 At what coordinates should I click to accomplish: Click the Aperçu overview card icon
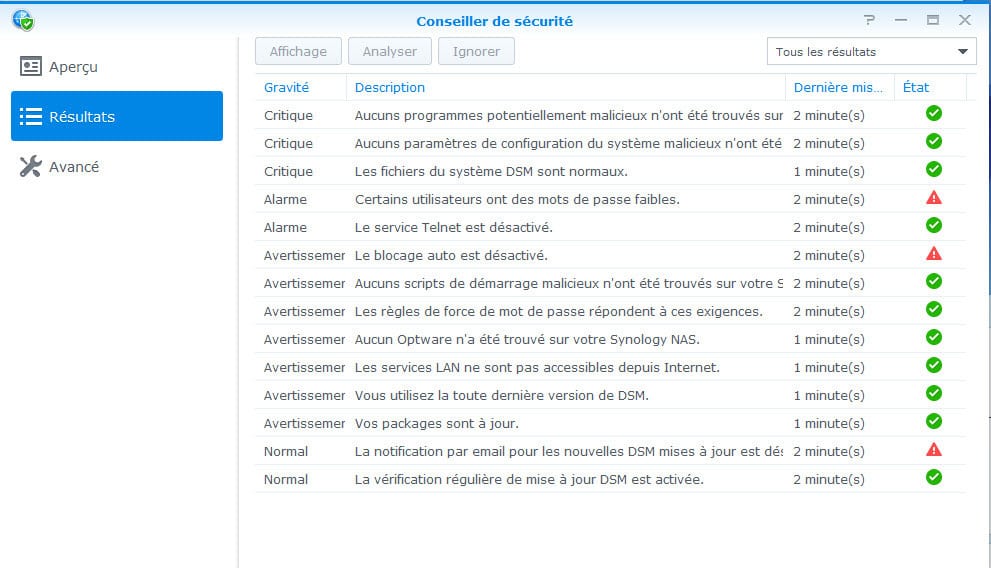30,66
